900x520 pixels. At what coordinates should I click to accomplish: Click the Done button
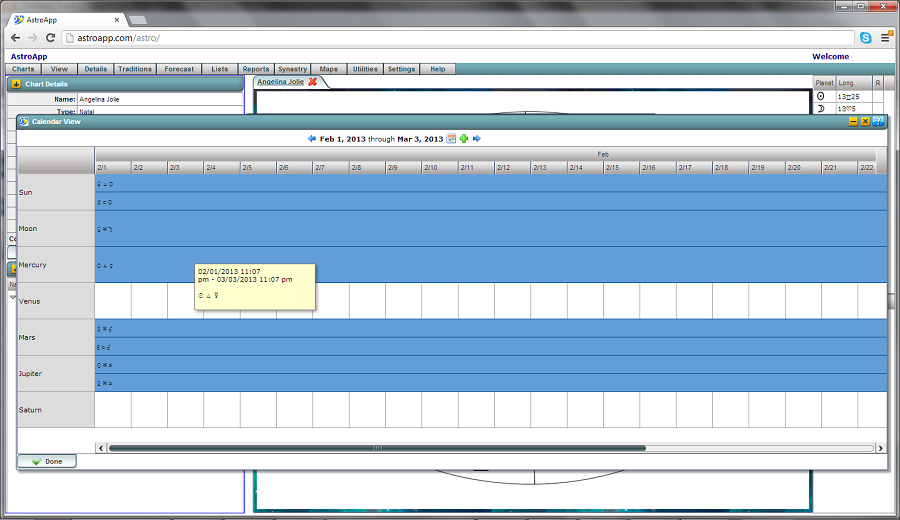tap(46, 461)
